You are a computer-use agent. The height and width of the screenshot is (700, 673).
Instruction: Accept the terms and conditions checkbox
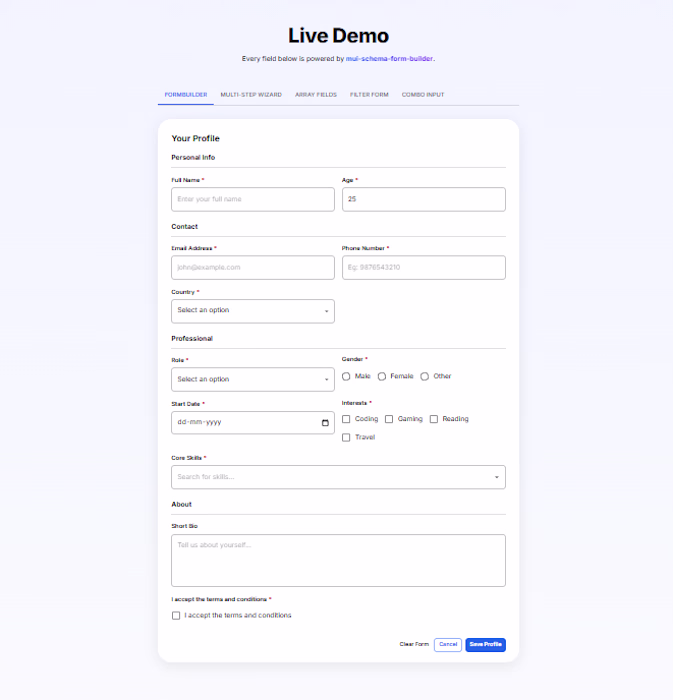pyautogui.click(x=176, y=616)
